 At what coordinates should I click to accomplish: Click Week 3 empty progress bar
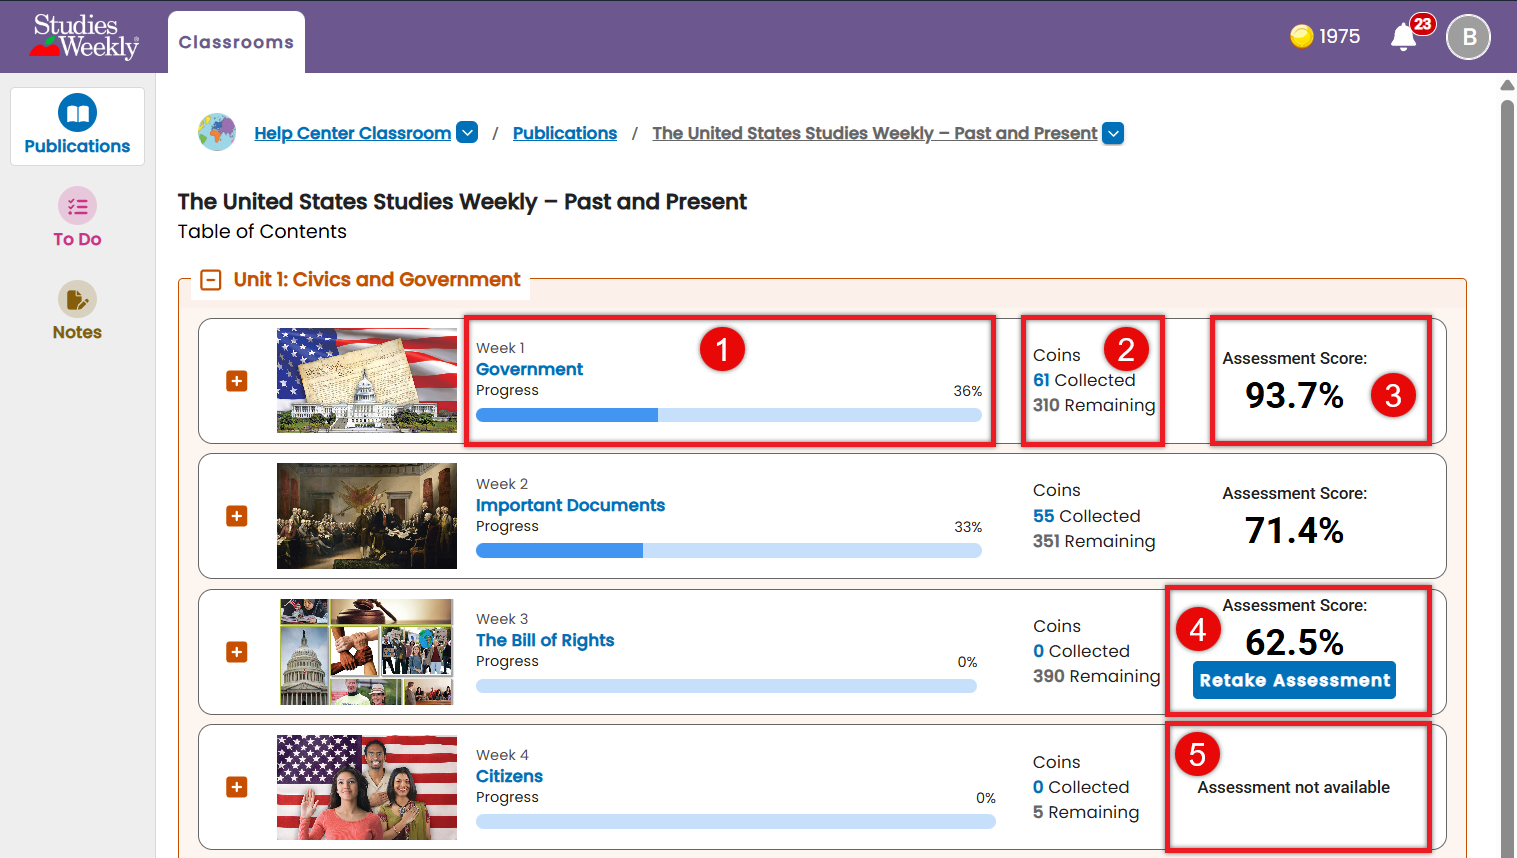(726, 686)
